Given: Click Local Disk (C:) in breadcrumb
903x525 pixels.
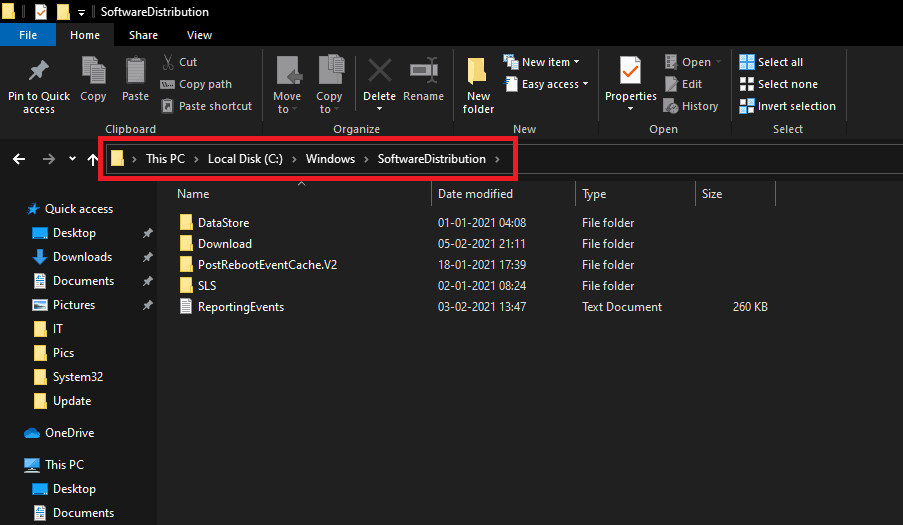Looking at the screenshot, I should click(x=245, y=159).
